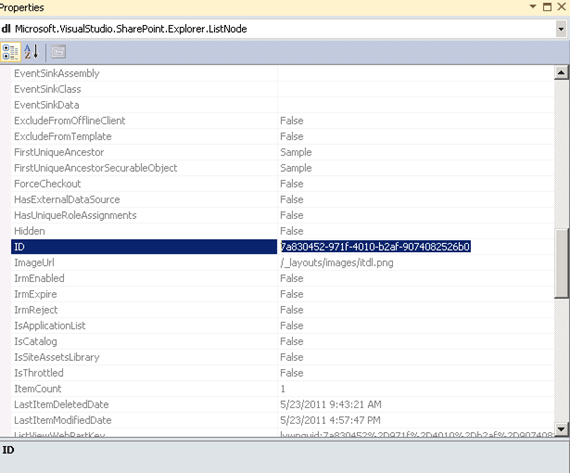The height and width of the screenshot is (473, 570).
Task: Select the LastItemDeletedDate property
Action: pos(61,404)
